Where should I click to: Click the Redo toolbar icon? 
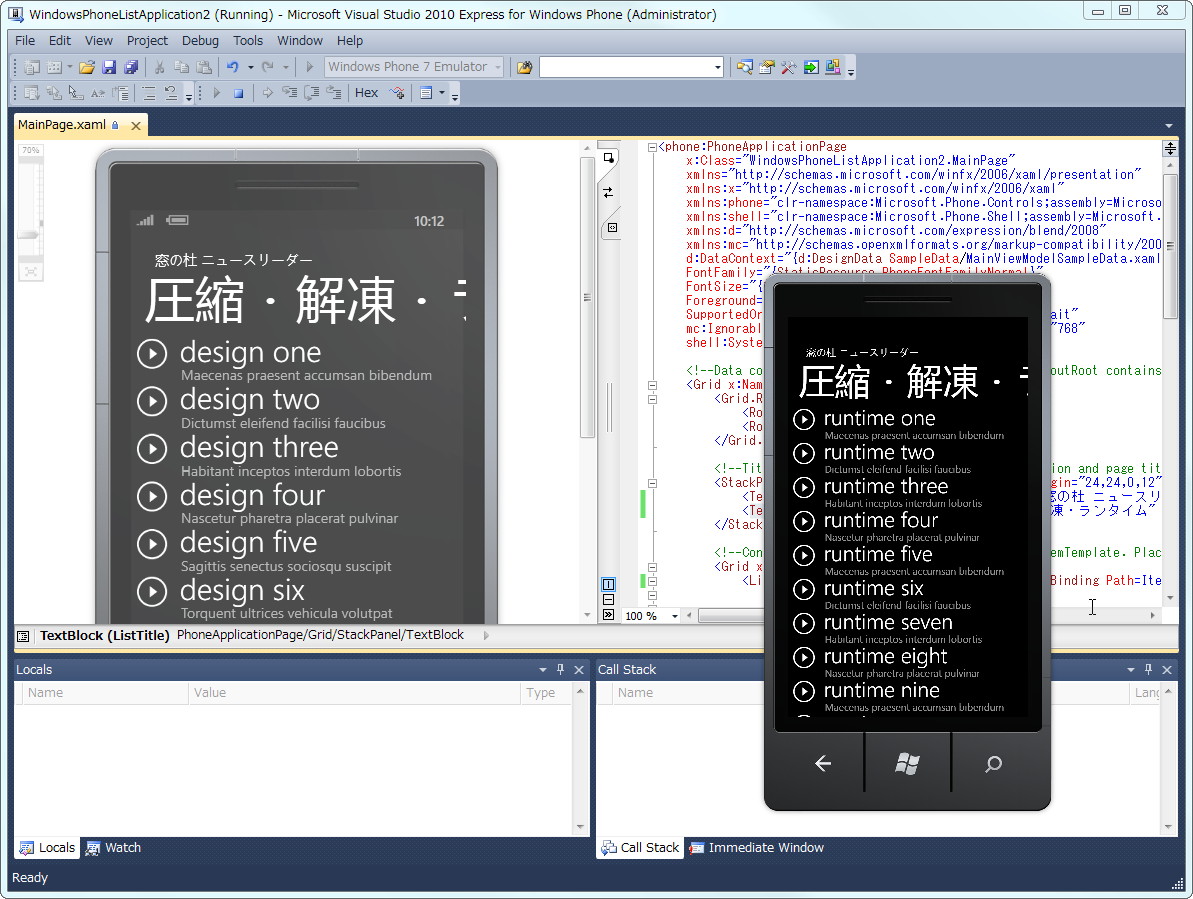[x=268, y=68]
